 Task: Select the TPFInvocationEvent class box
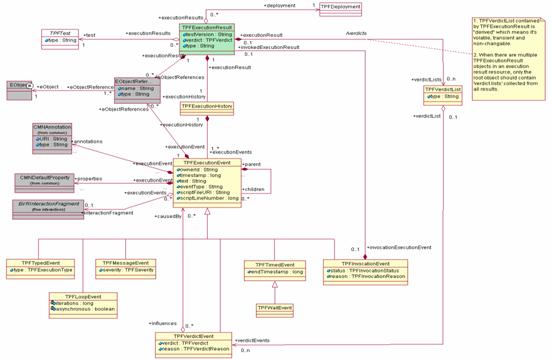pos(365,272)
